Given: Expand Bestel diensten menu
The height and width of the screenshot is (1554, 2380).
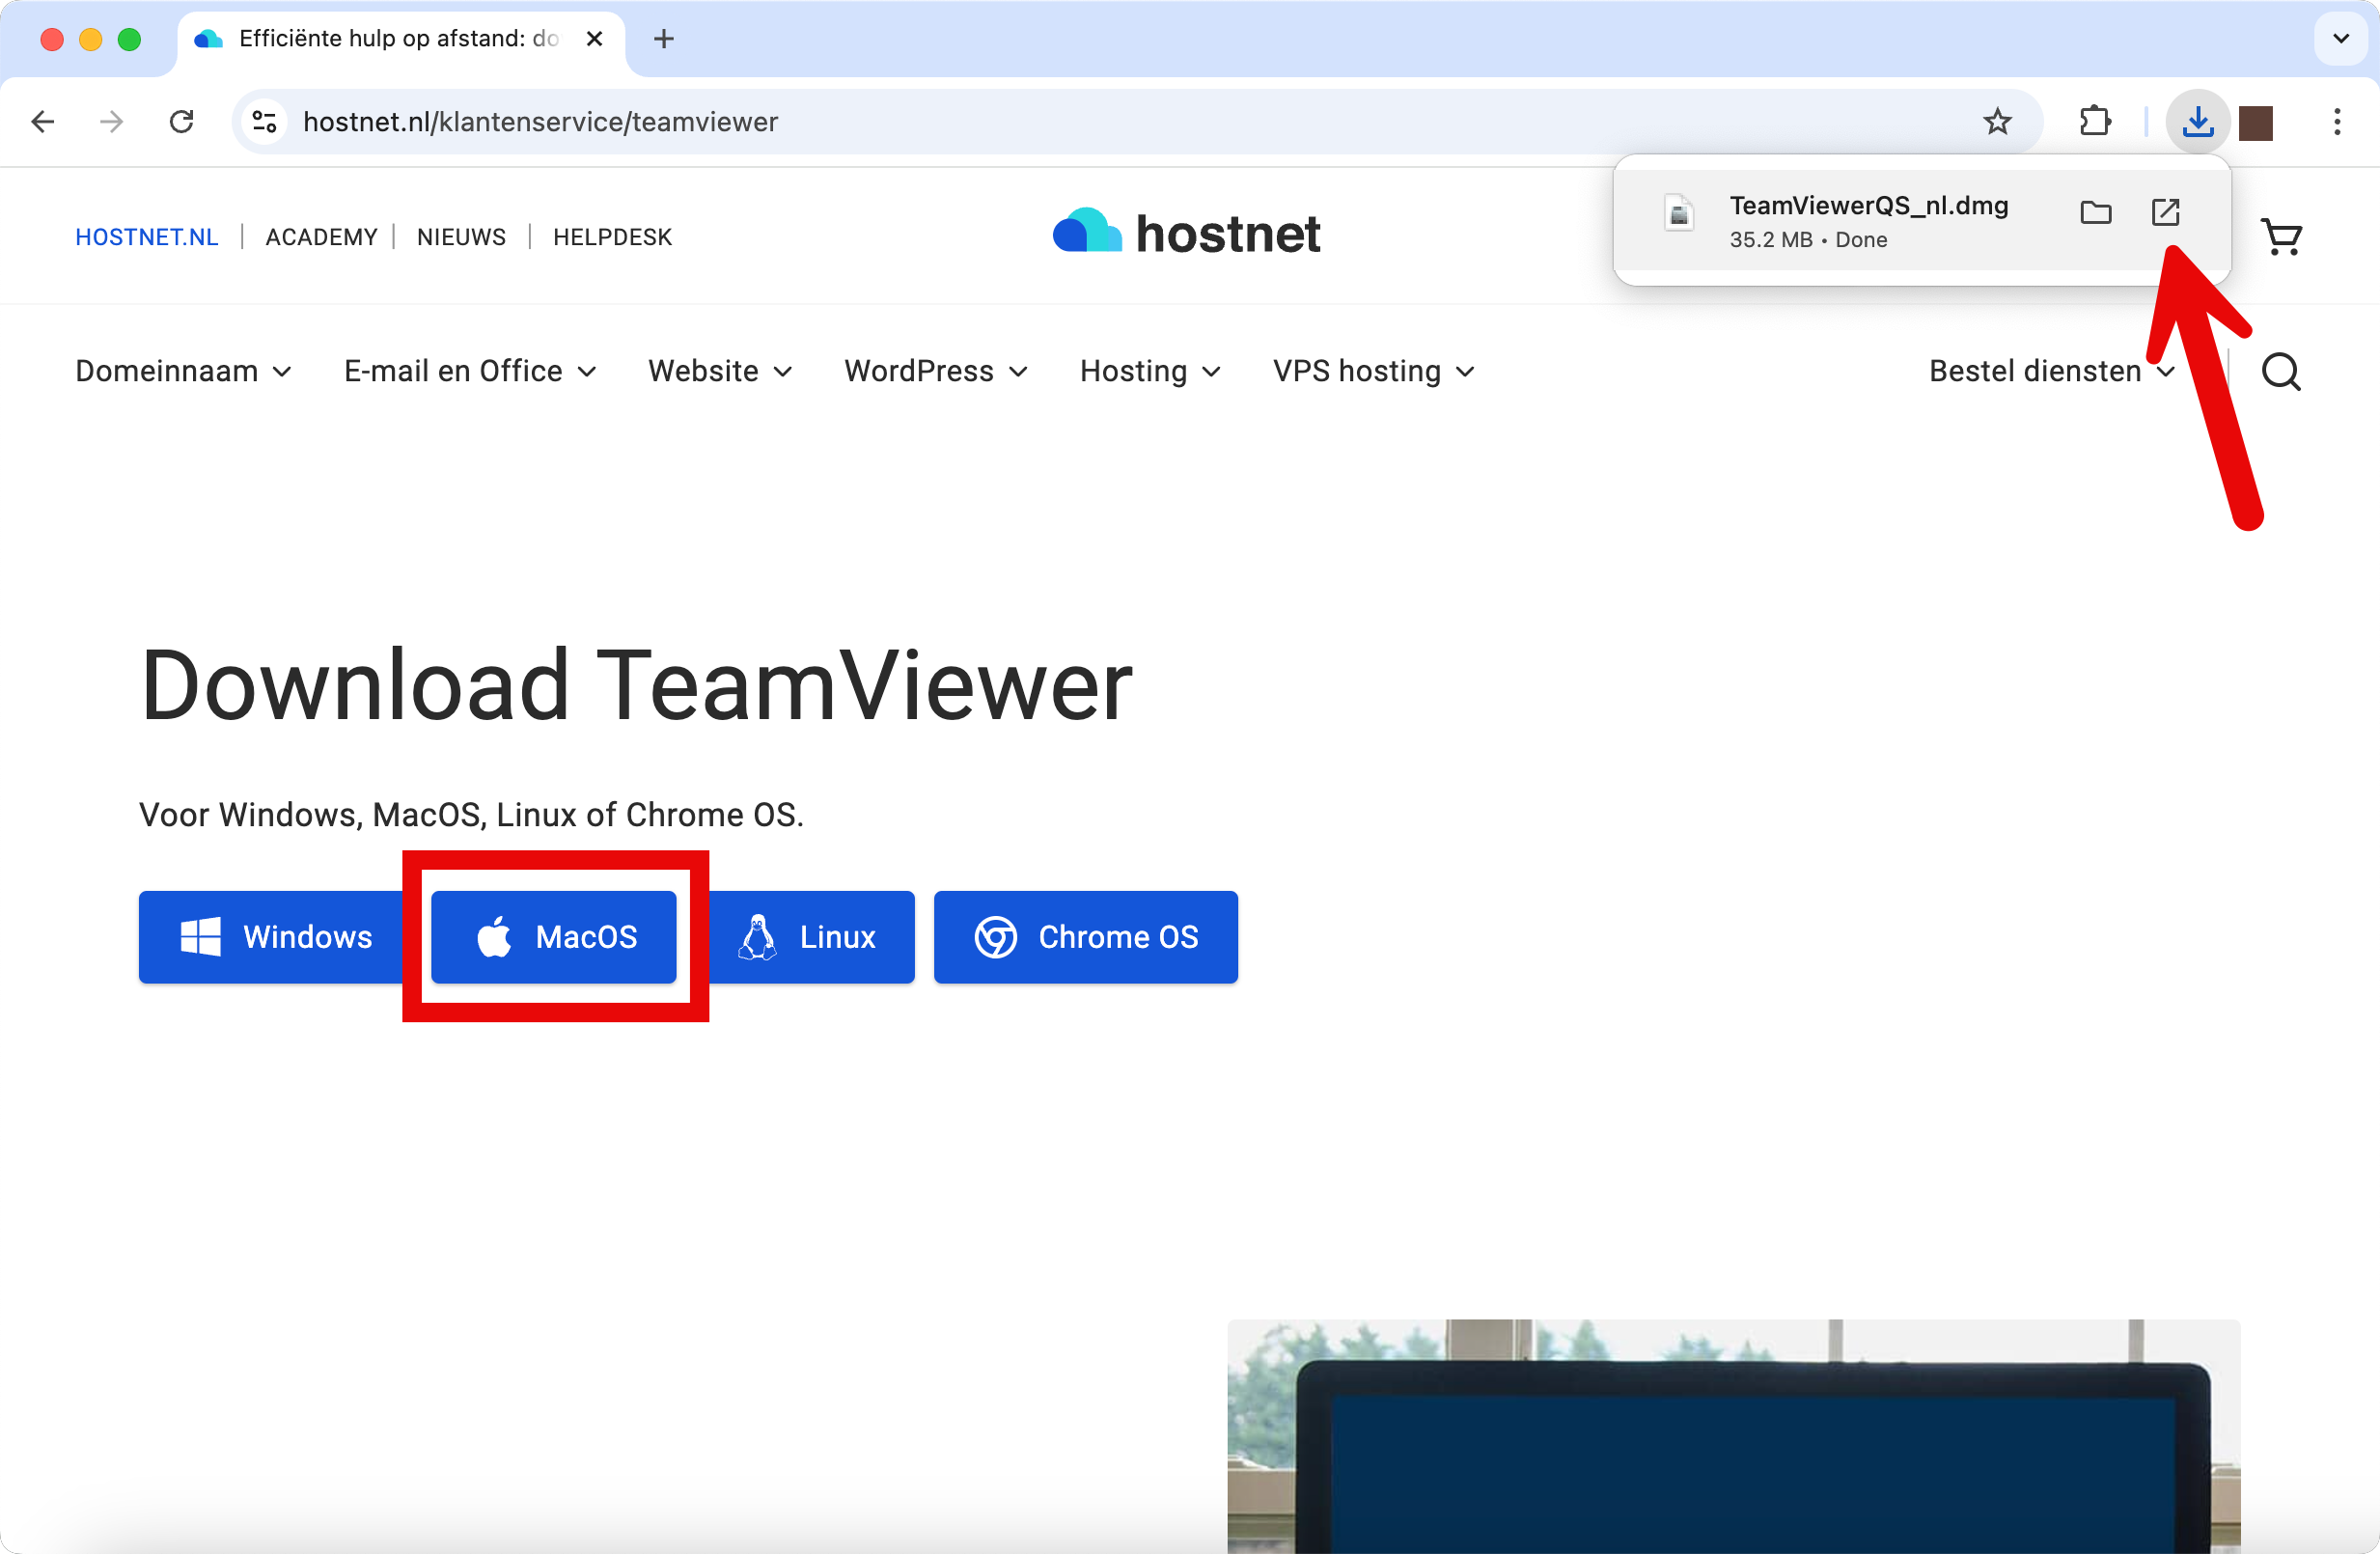Looking at the screenshot, I should coord(2052,371).
